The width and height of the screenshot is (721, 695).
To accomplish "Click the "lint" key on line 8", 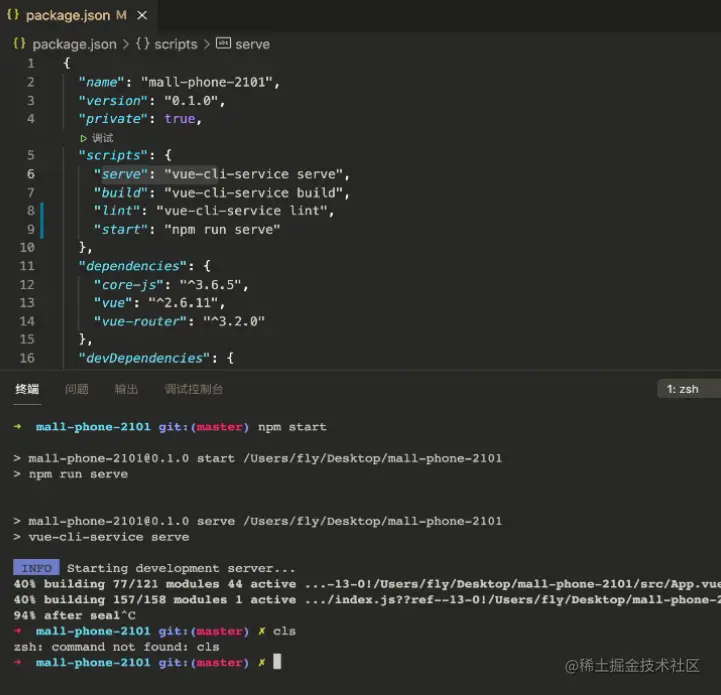I will pyautogui.click(x=117, y=211).
